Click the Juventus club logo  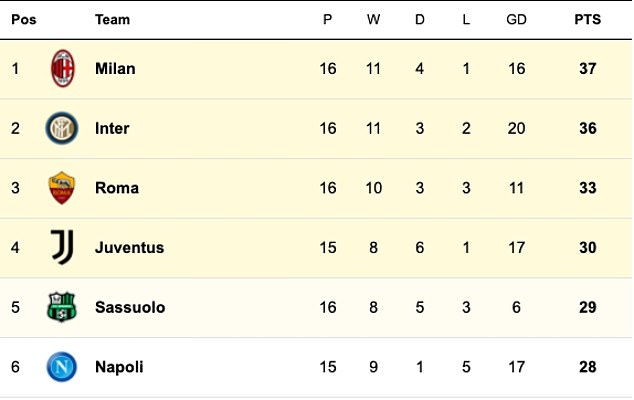point(62,247)
